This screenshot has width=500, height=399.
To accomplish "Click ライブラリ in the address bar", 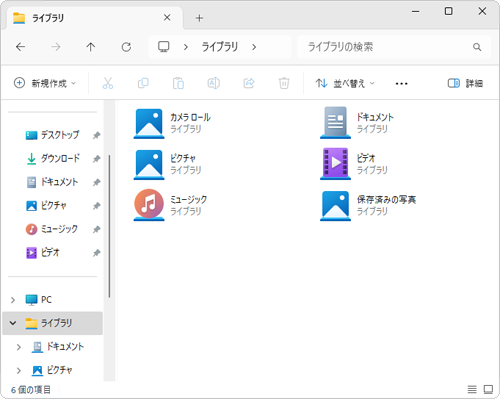I will [220, 47].
